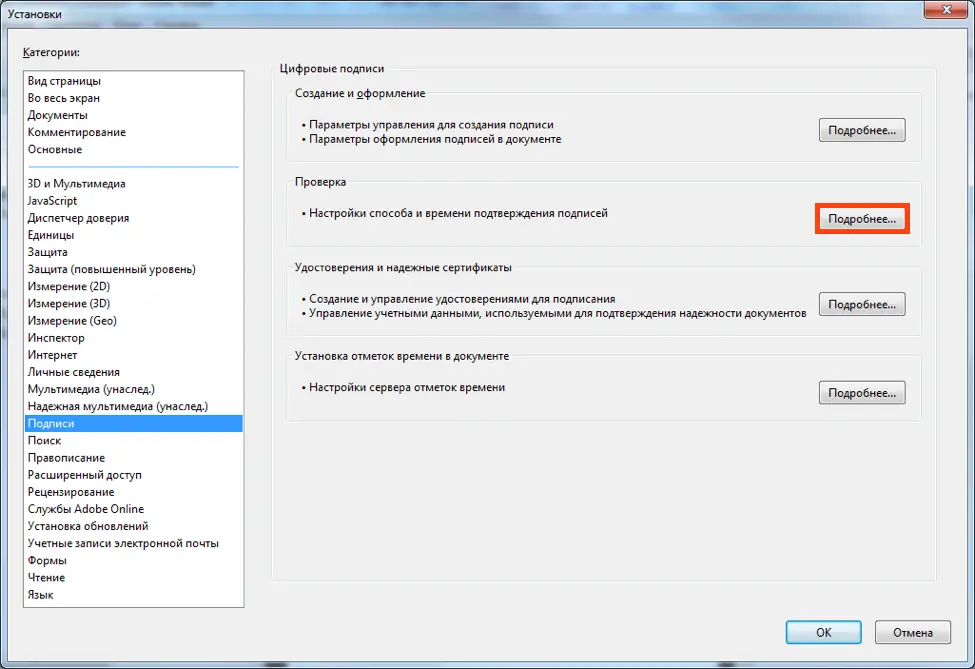Screen dimensions: 975x669
Task: Open JavaScript preferences category
Action: pyautogui.click(x=53, y=201)
